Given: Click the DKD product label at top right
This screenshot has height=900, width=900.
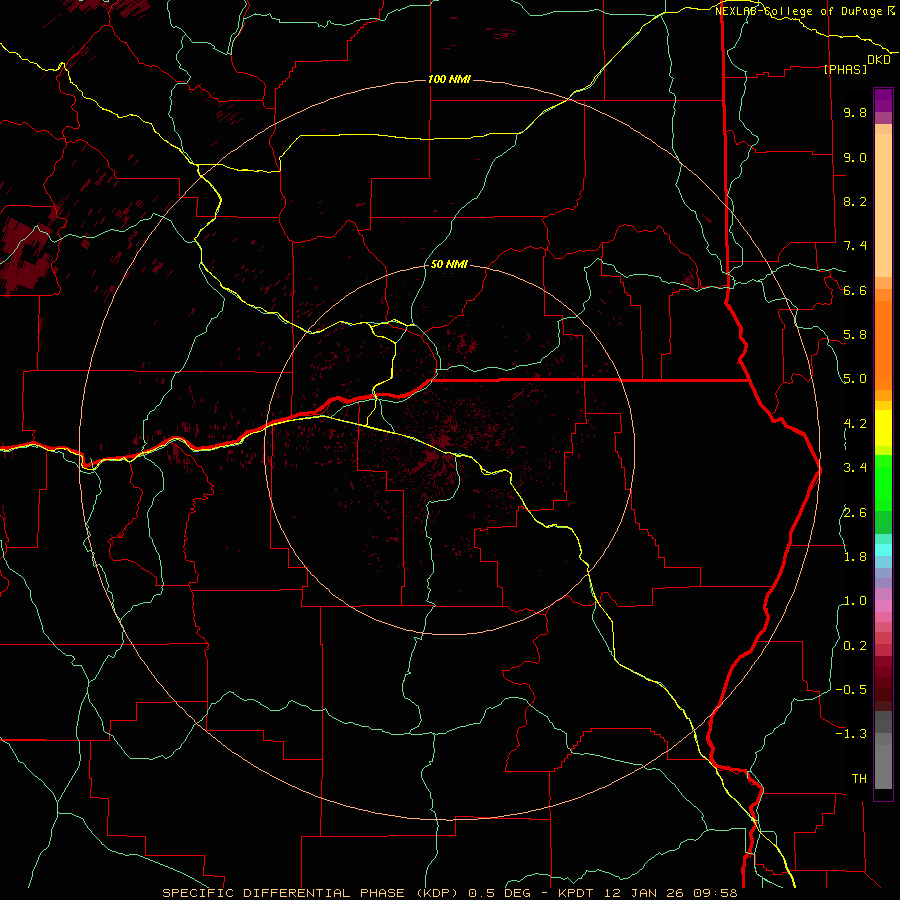Looking at the screenshot, I should 879,60.
